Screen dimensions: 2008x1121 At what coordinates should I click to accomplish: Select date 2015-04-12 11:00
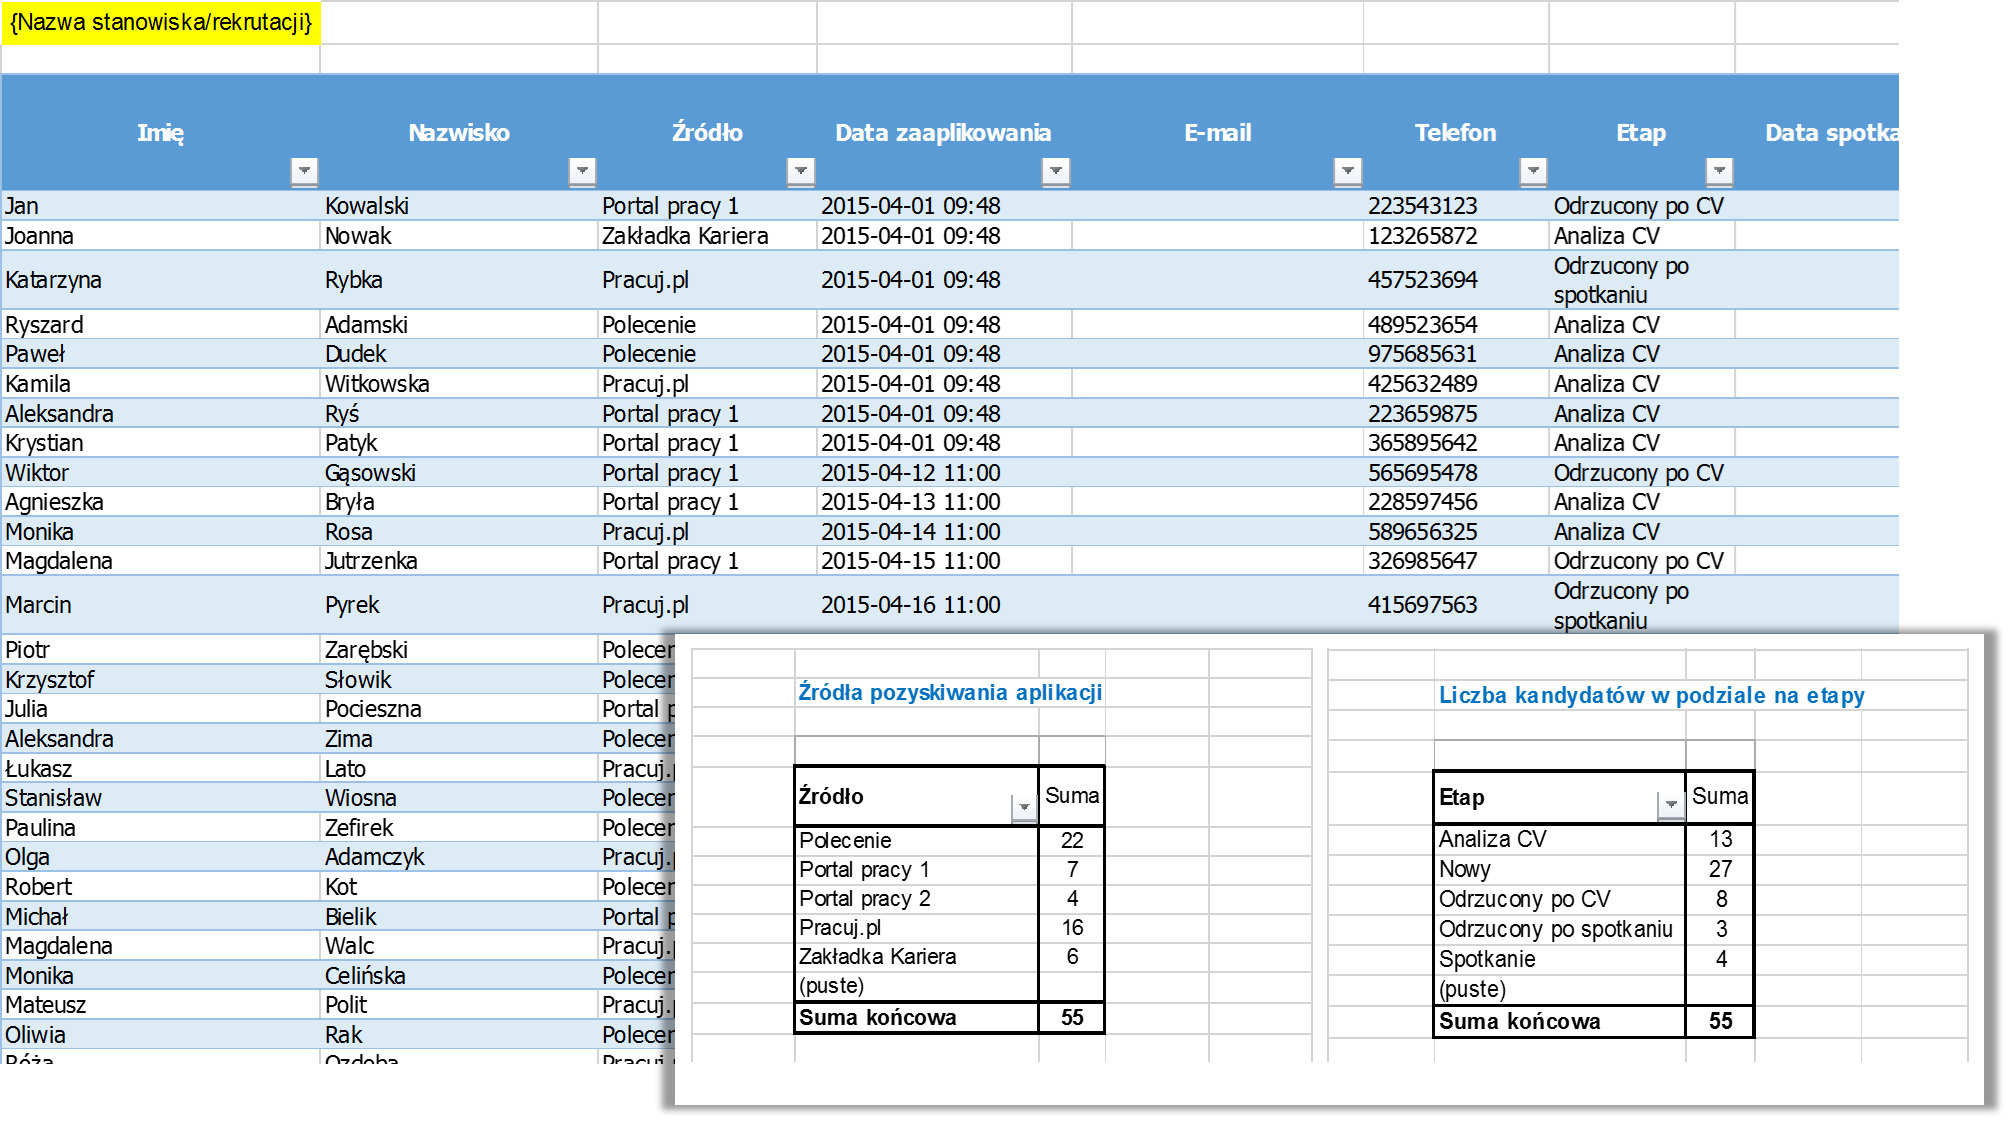tap(944, 473)
